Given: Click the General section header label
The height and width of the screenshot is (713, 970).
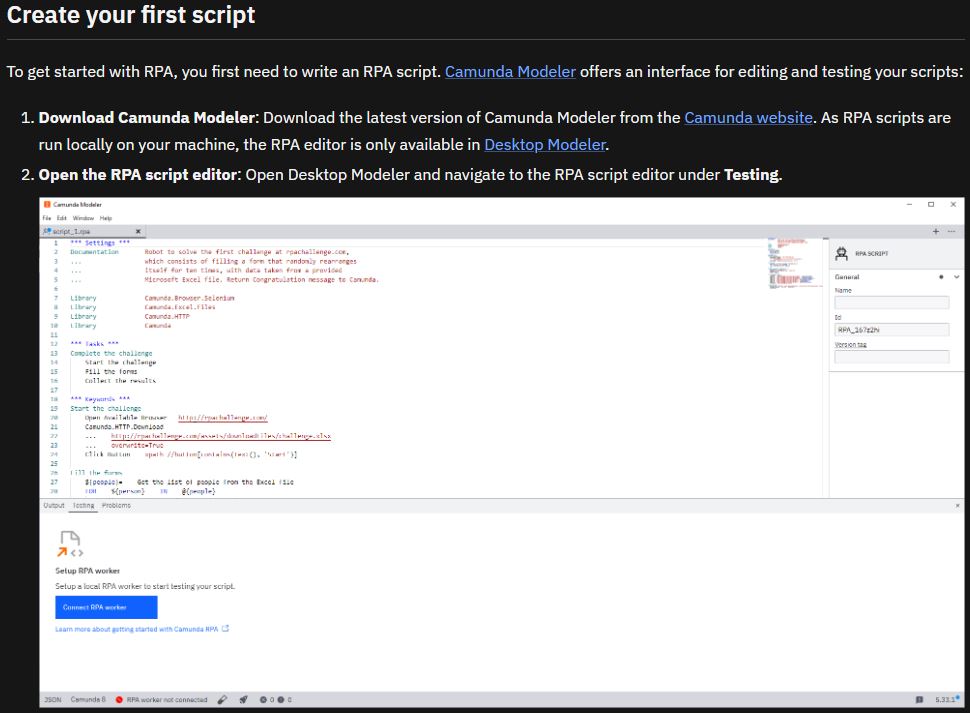Looking at the screenshot, I should (x=847, y=277).
